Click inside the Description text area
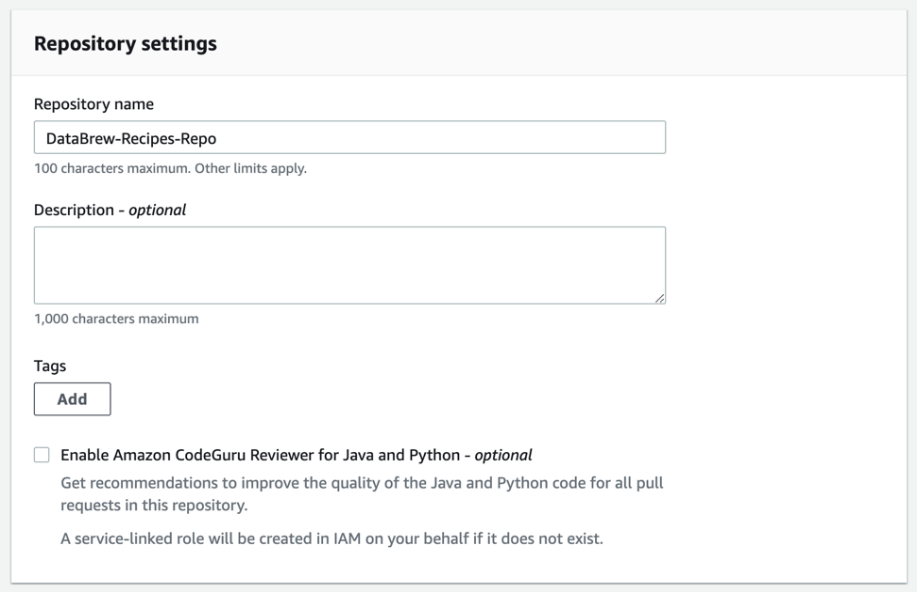 pyautogui.click(x=350, y=264)
